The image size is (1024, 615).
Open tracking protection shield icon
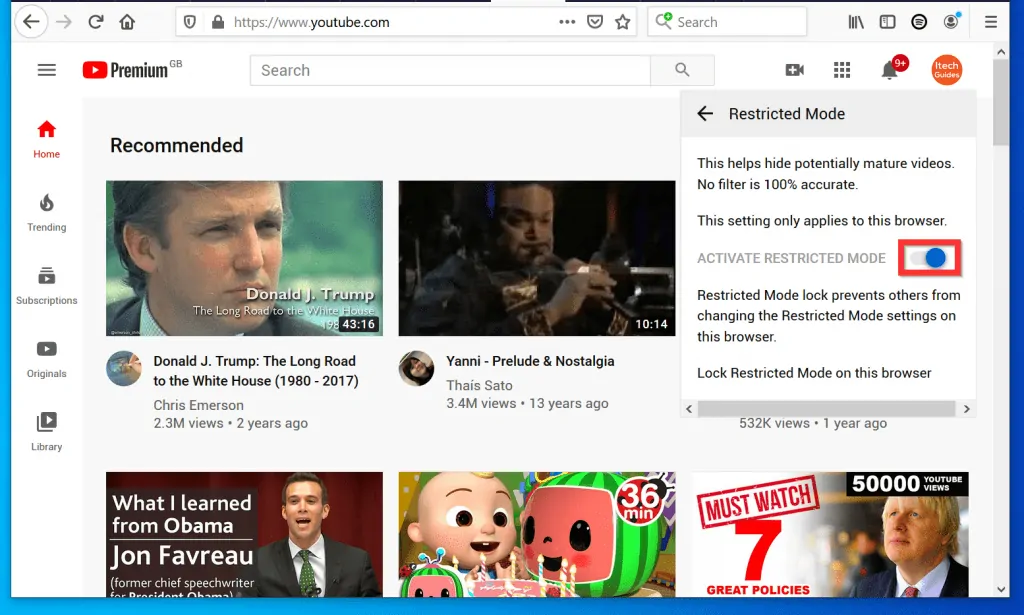pos(189,22)
